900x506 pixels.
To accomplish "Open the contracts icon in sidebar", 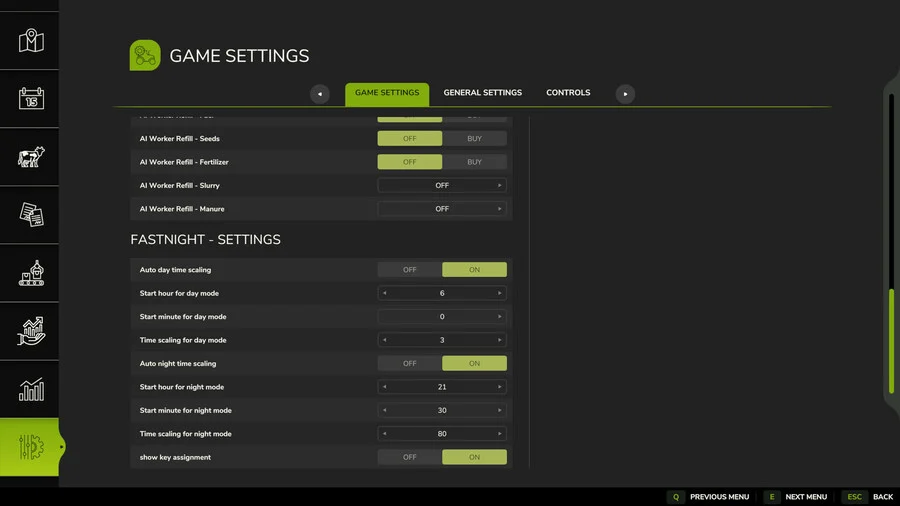I will (32, 215).
